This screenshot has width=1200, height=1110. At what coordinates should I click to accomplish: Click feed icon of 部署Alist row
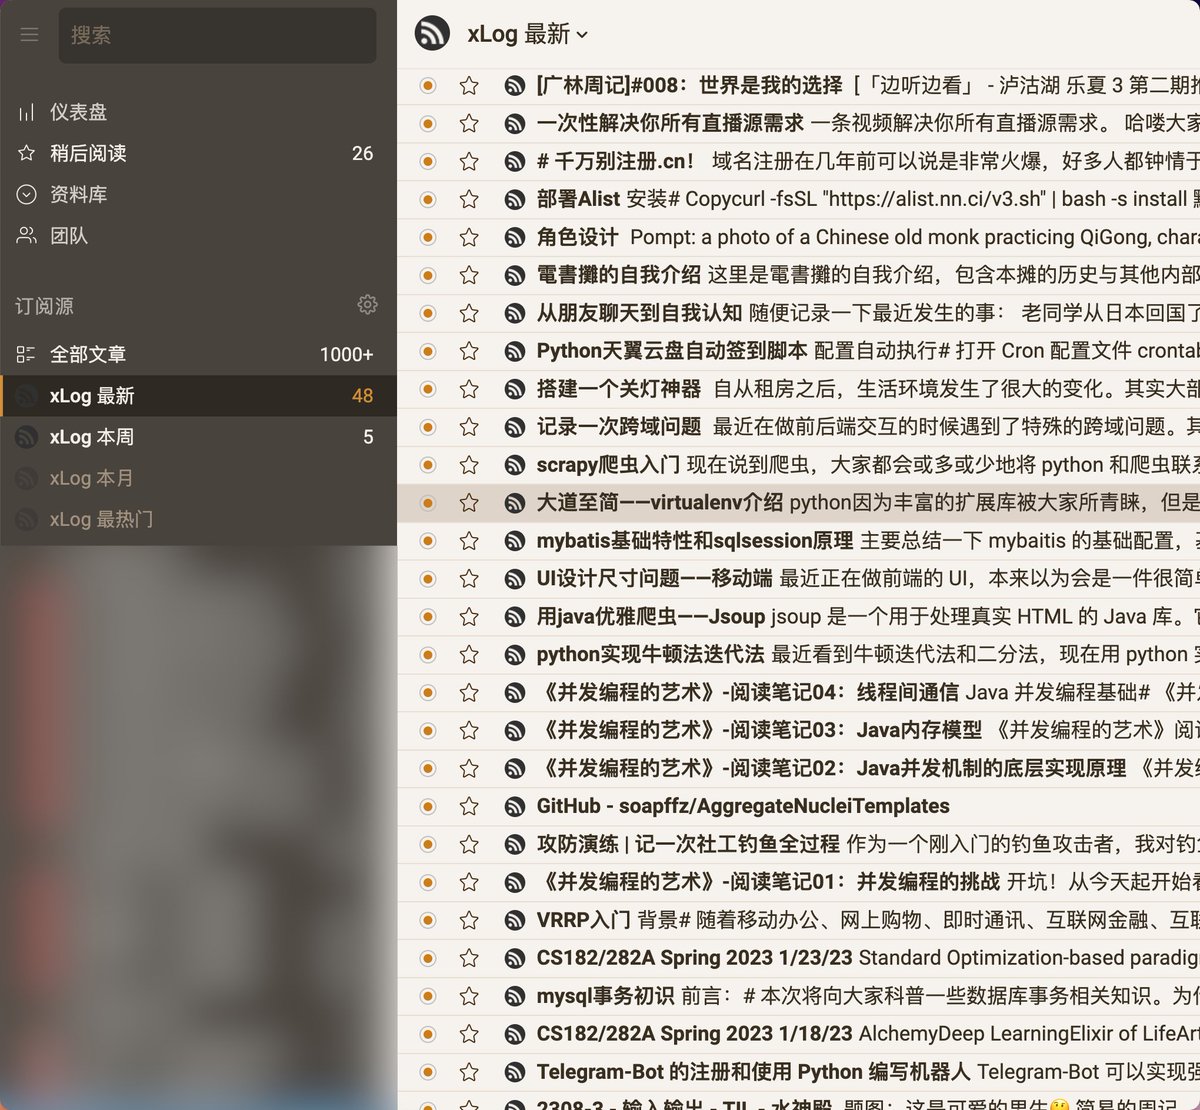click(x=514, y=200)
